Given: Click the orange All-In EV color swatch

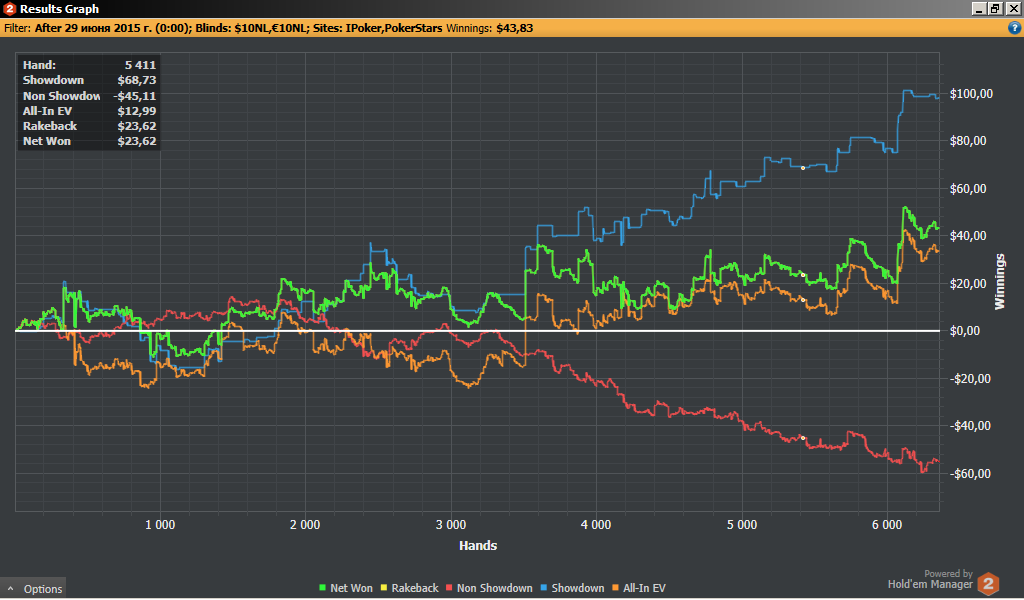Looking at the screenshot, I should (615, 588).
